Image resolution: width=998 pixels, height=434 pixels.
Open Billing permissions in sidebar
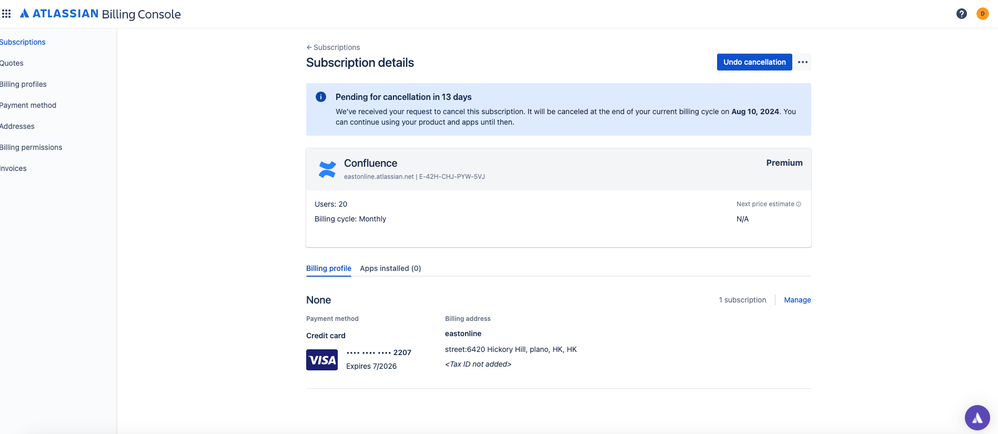[x=31, y=147]
